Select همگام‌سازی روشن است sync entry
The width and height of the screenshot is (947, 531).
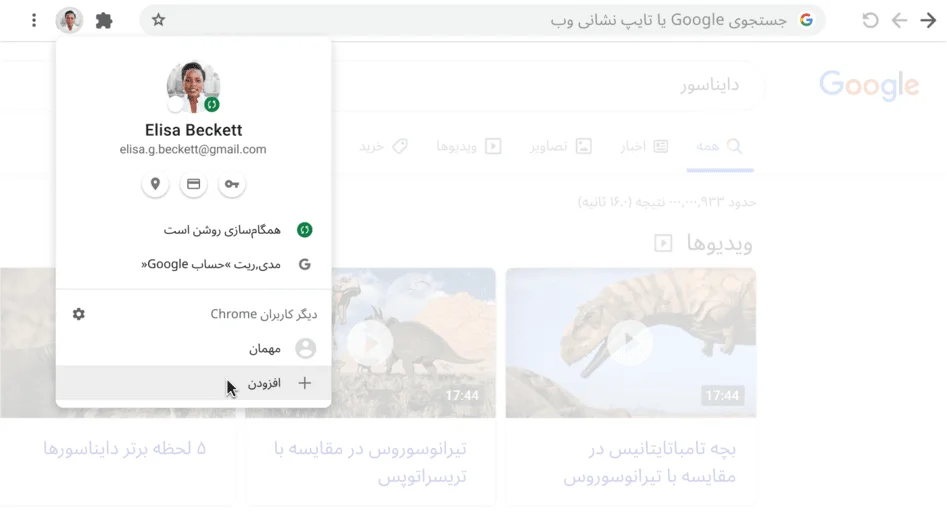tap(193, 230)
